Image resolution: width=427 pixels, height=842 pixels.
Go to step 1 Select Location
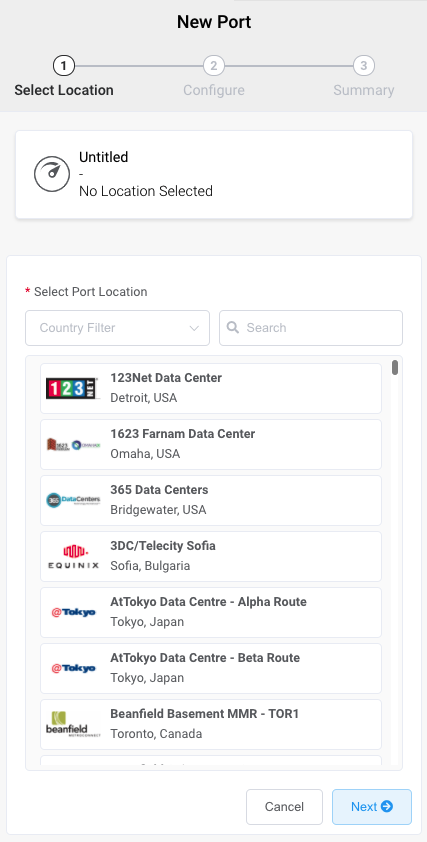[x=64, y=77]
